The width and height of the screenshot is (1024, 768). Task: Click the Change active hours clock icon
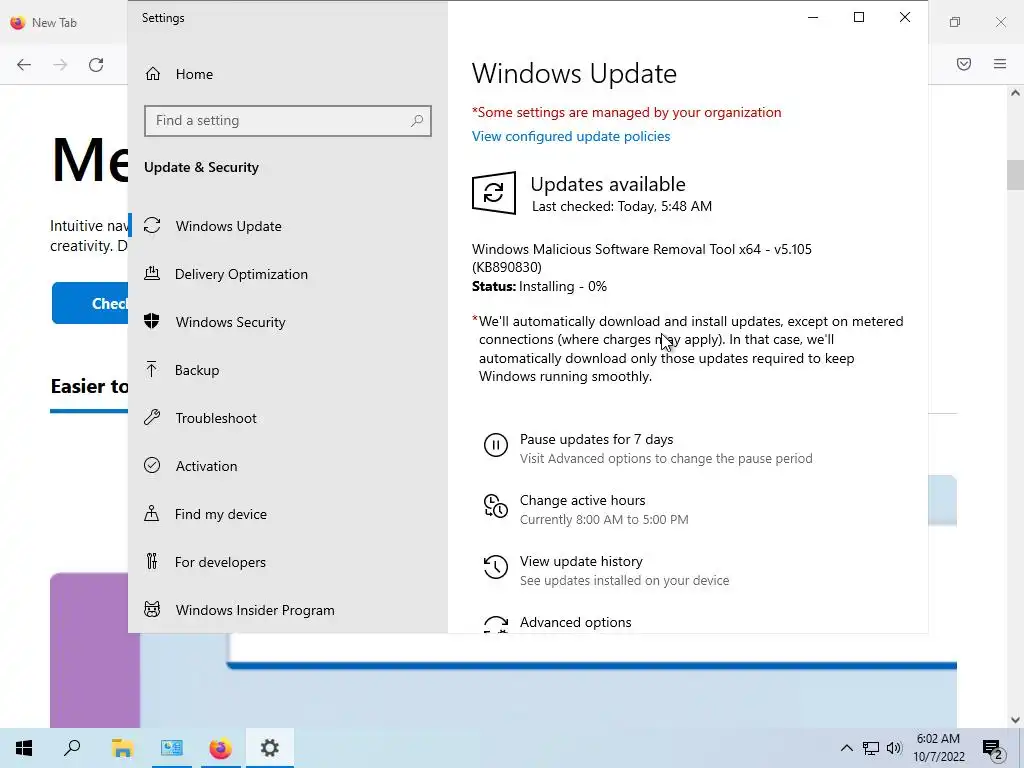pos(496,506)
